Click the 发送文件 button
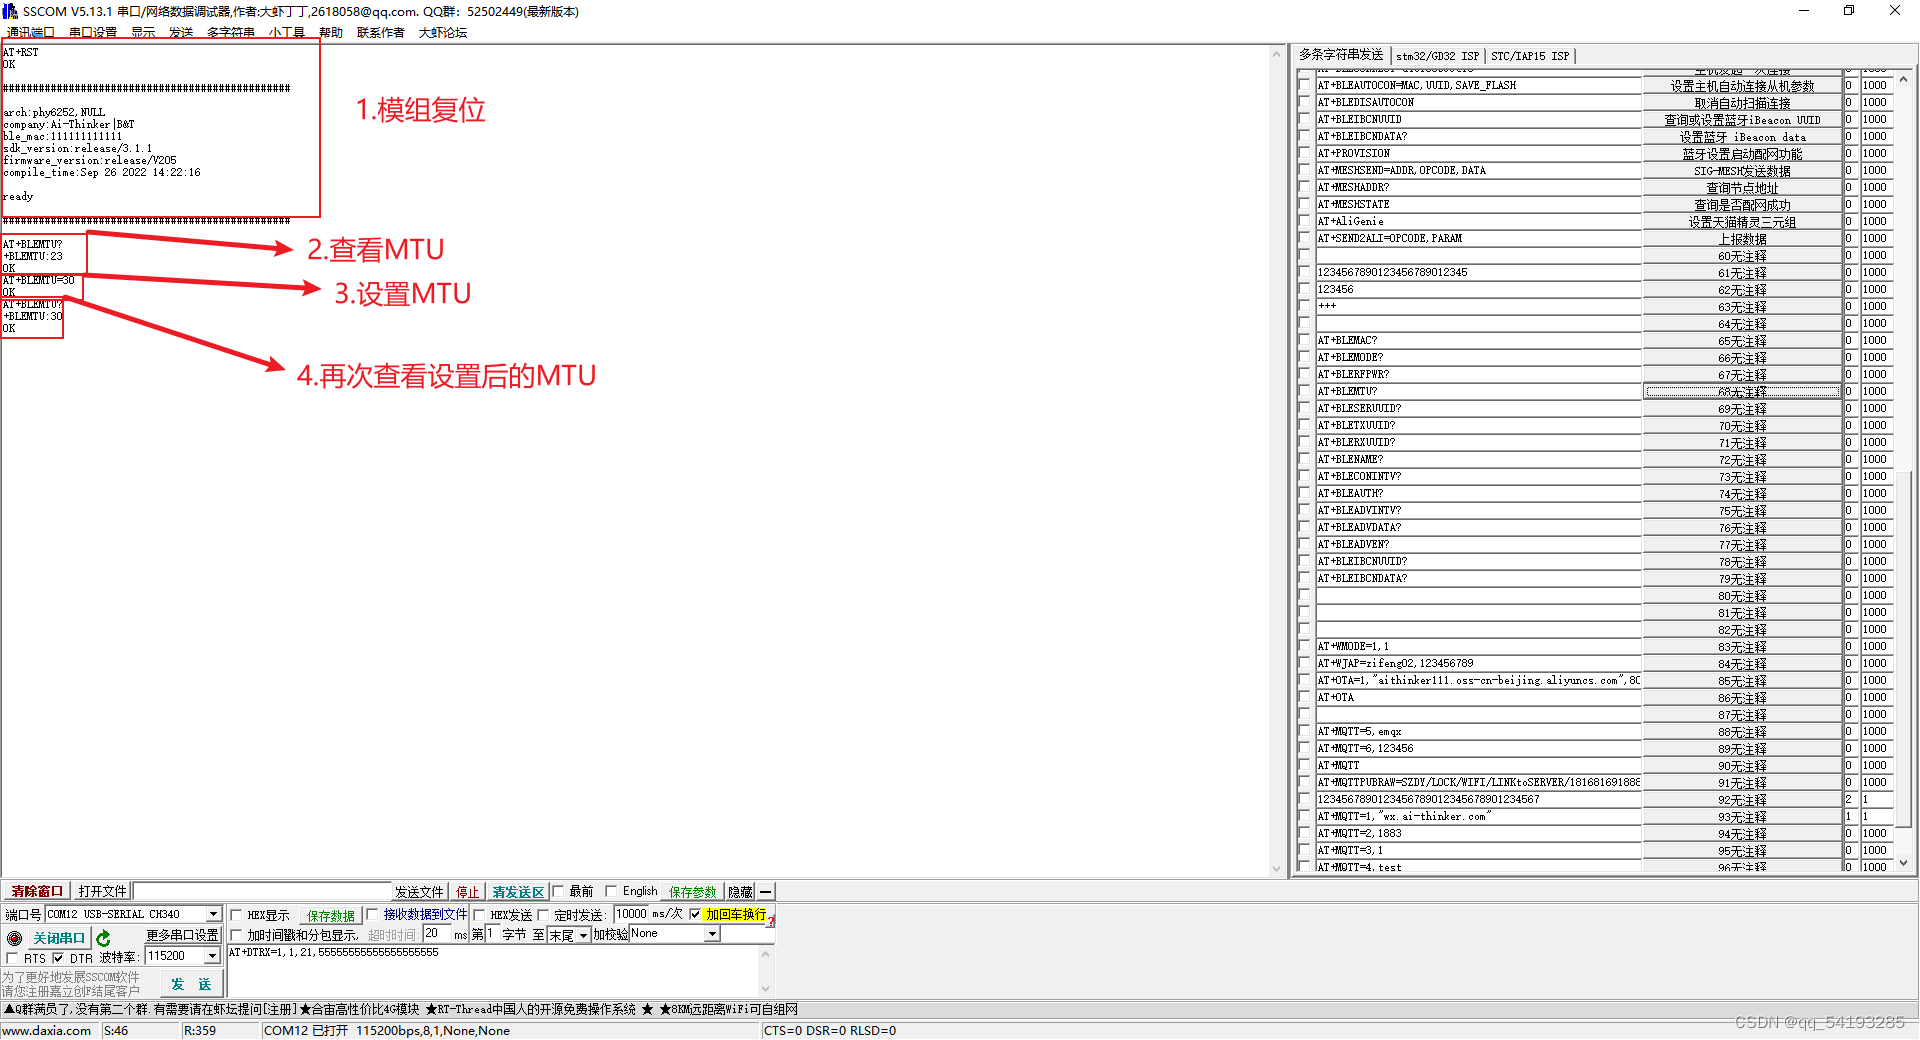The width and height of the screenshot is (1920, 1040). pos(419,891)
